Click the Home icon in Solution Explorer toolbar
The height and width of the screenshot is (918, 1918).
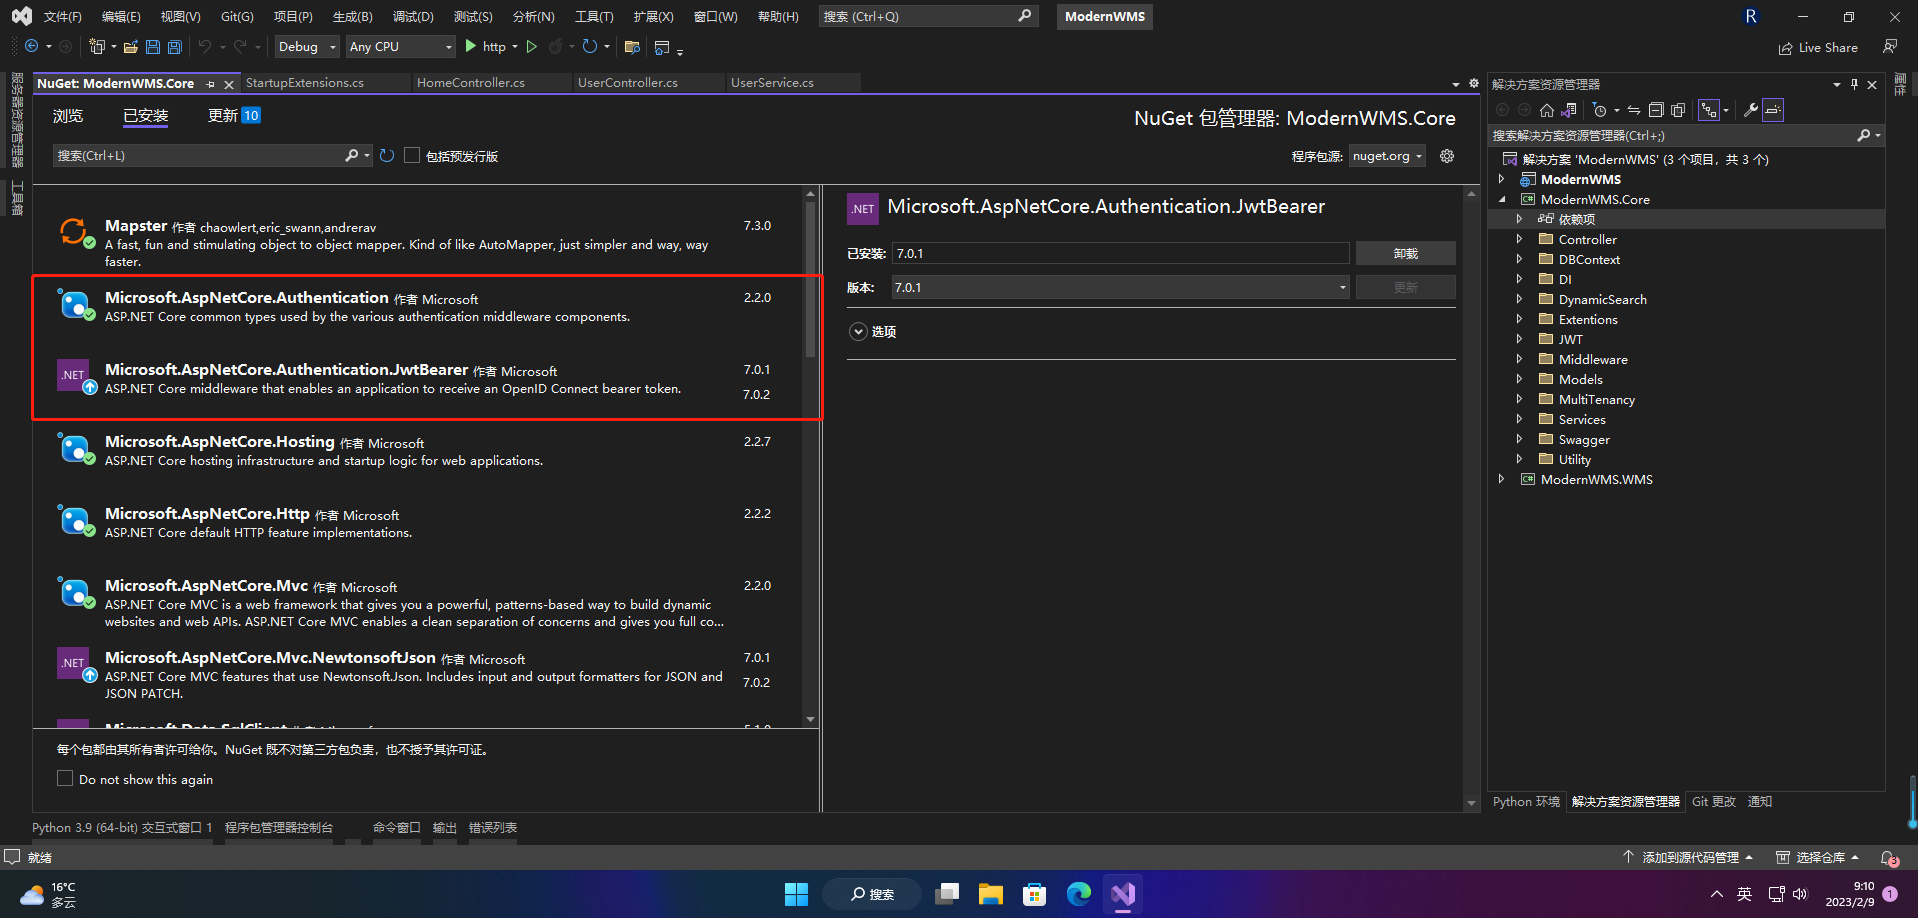click(x=1547, y=110)
